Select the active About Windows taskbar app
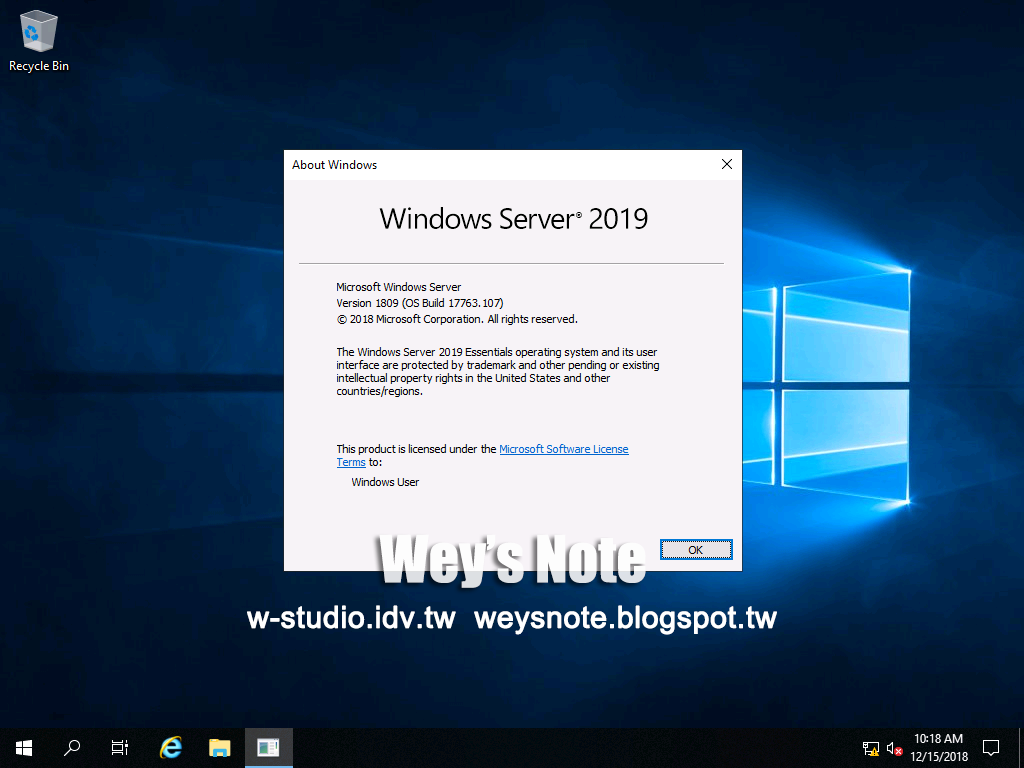The width and height of the screenshot is (1024, 768). point(268,748)
